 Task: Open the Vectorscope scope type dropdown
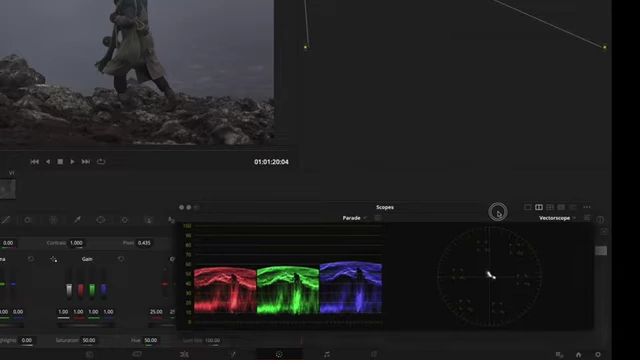[557, 218]
